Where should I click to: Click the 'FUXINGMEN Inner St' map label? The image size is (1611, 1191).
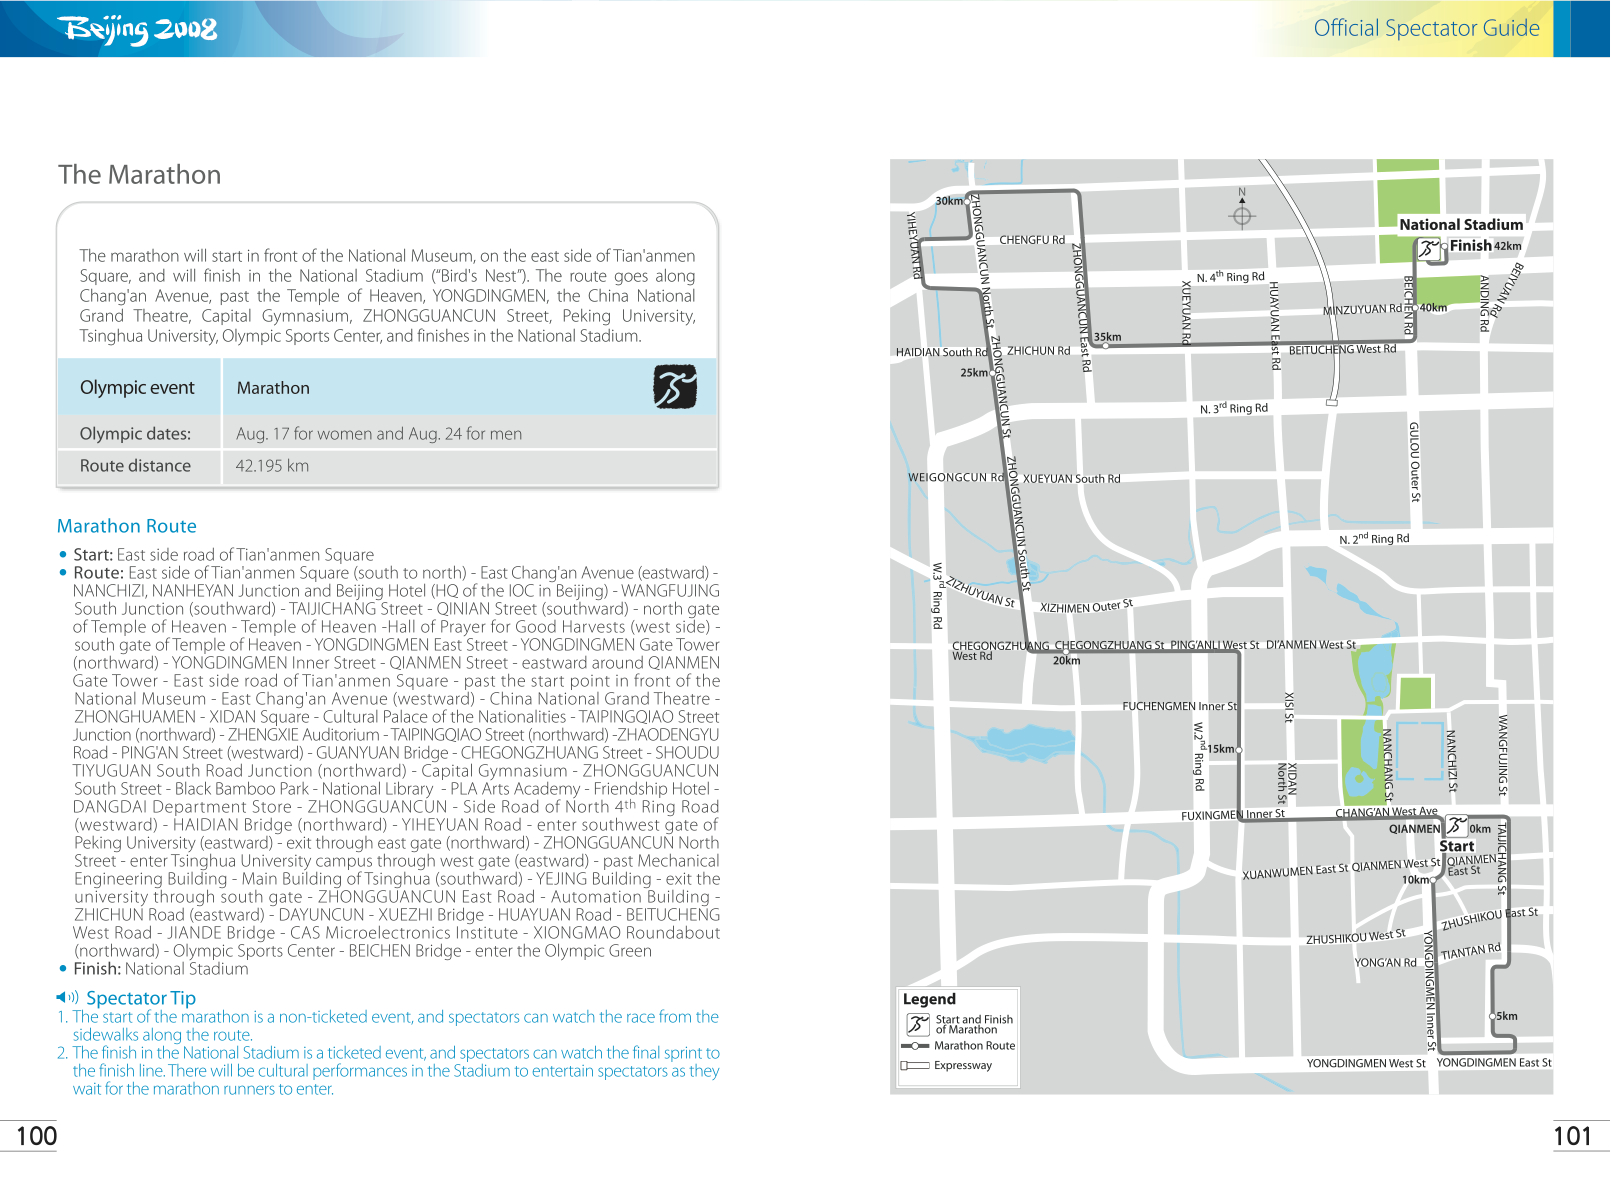pos(1233,815)
